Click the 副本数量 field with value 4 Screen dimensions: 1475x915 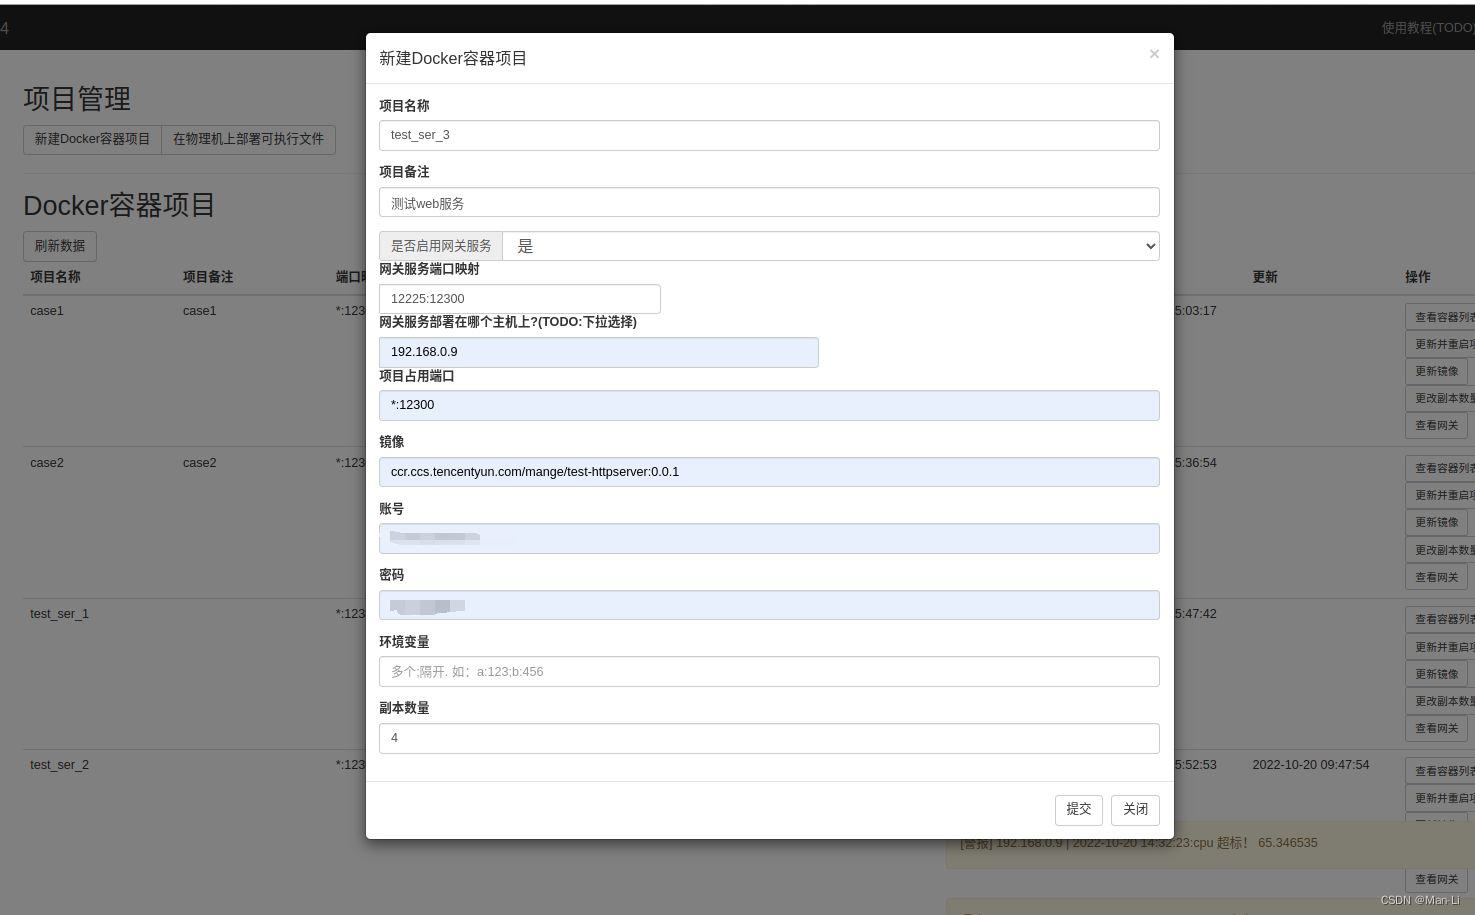pos(769,738)
